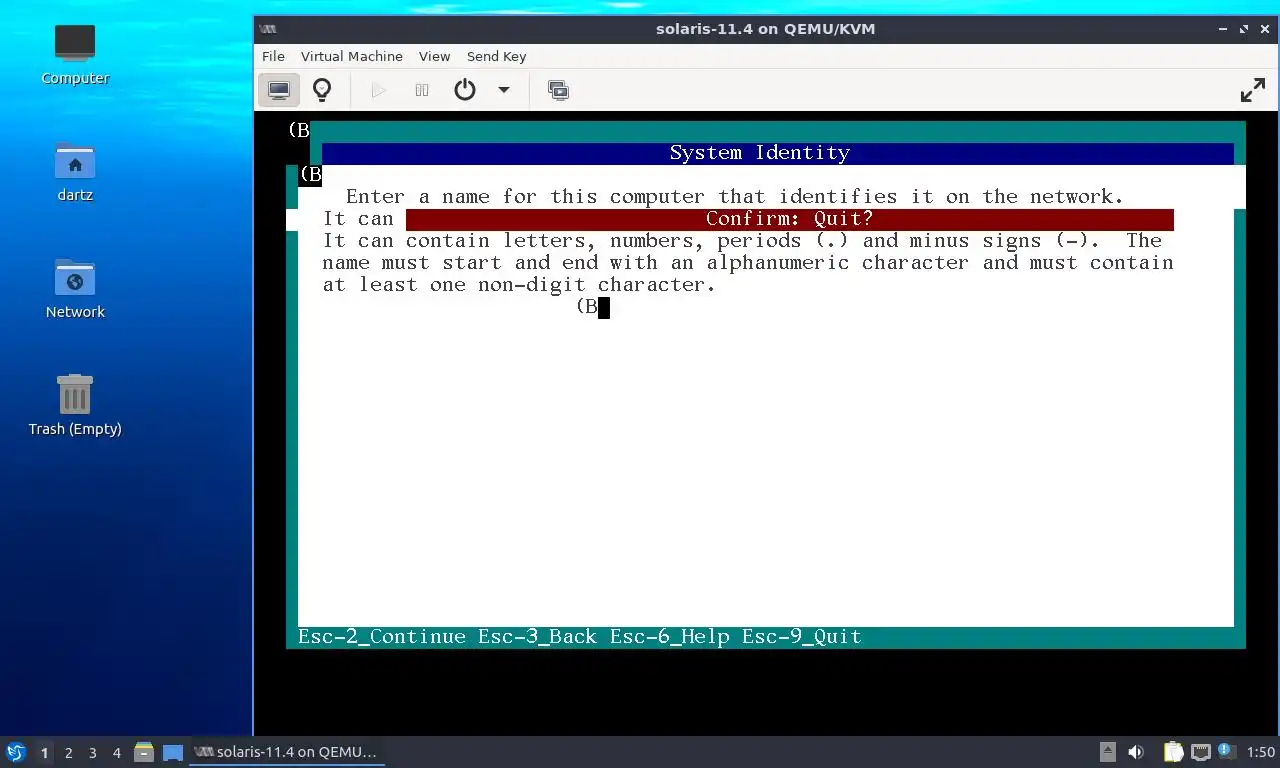Click Esc-9_Quit in the installer footer
Screen dimensions: 1280x768
[x=801, y=637]
